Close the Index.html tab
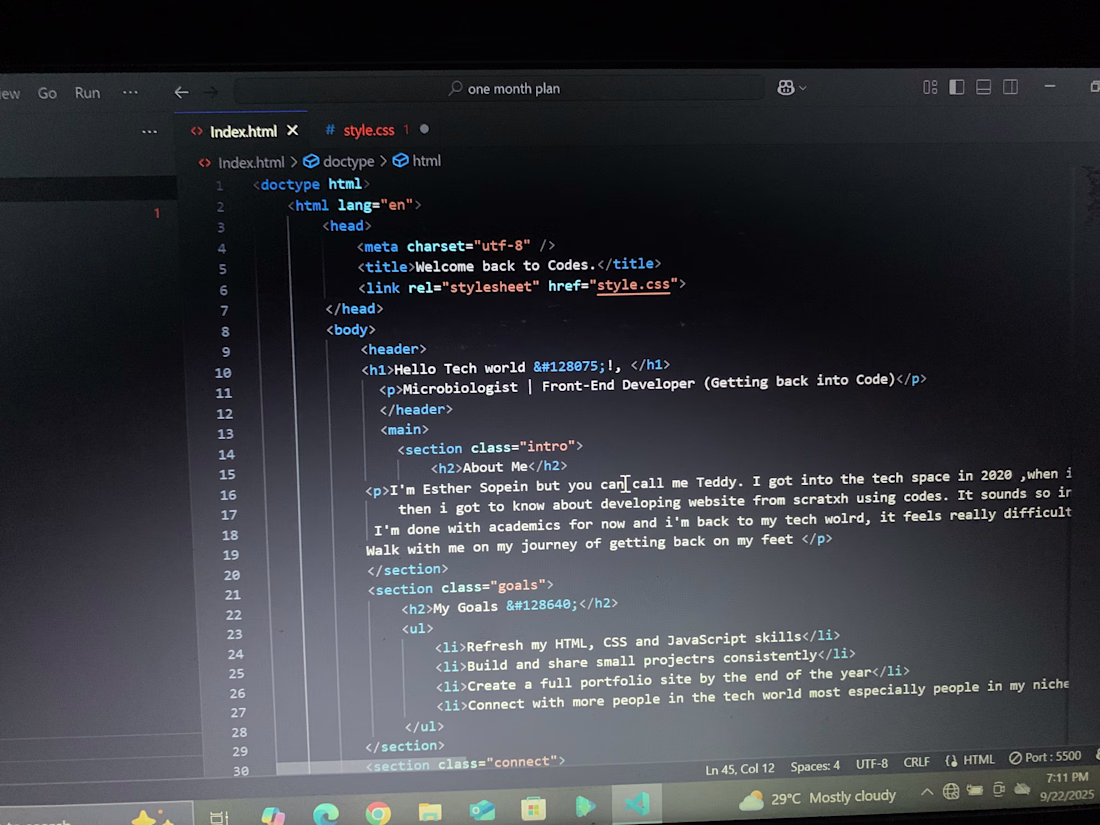Screen dimensions: 1100x825 (293, 130)
